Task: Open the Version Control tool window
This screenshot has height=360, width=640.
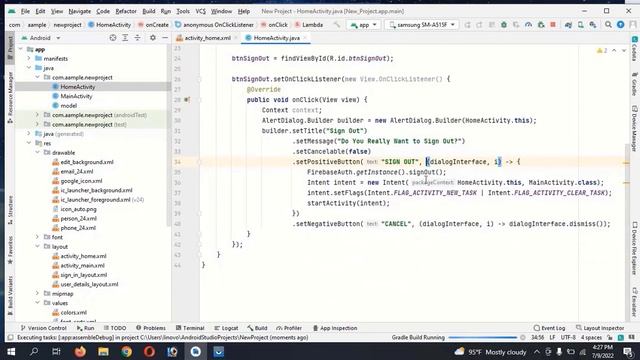Action: click(43, 328)
